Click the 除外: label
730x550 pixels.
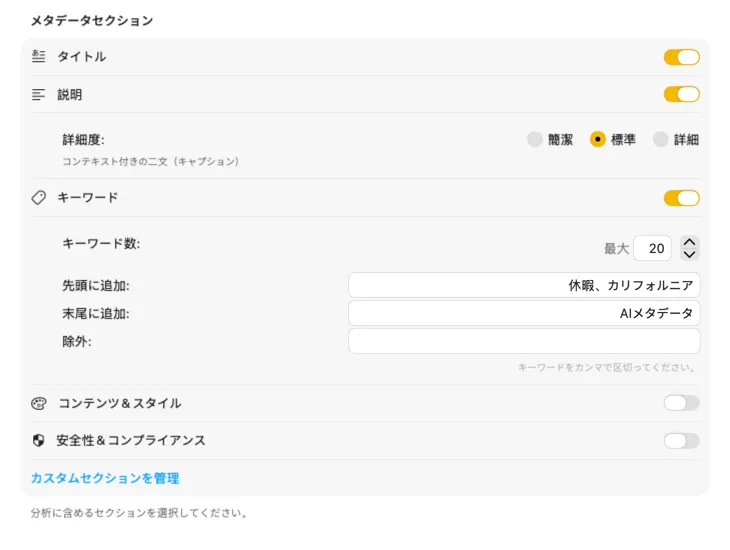77,341
